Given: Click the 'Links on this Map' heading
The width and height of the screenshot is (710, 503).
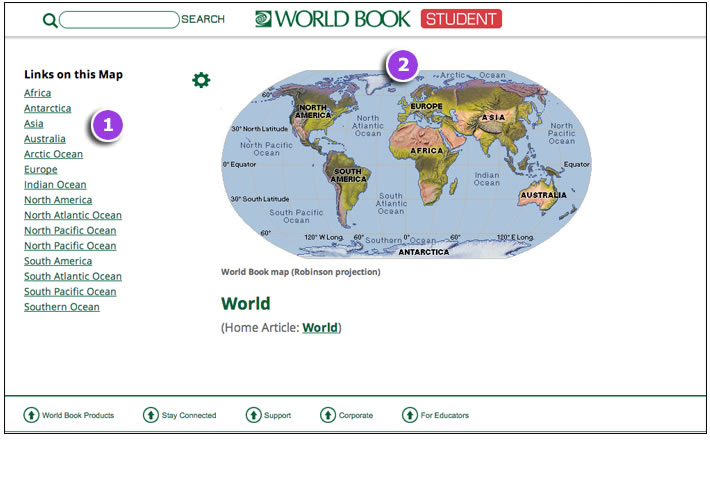Looking at the screenshot, I should coord(73,74).
